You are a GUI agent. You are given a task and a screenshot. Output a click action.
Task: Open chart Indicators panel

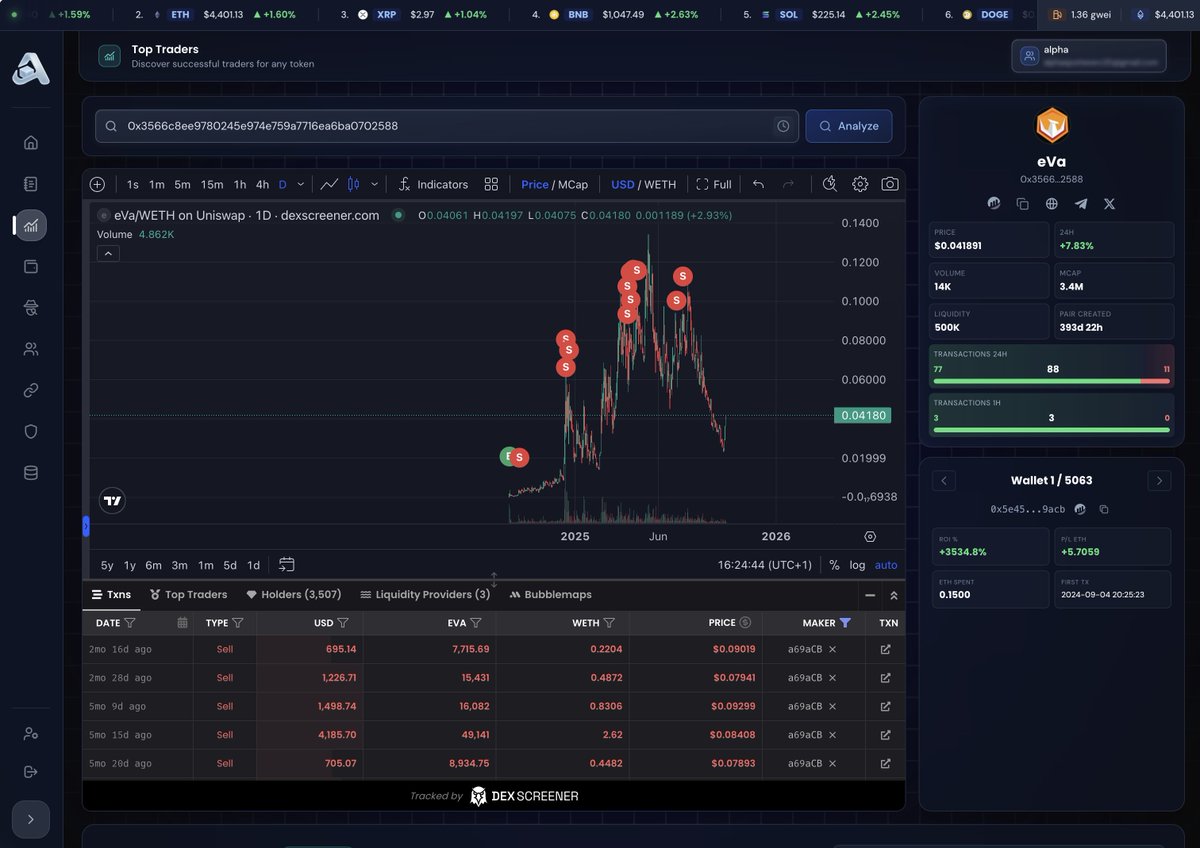(434, 184)
